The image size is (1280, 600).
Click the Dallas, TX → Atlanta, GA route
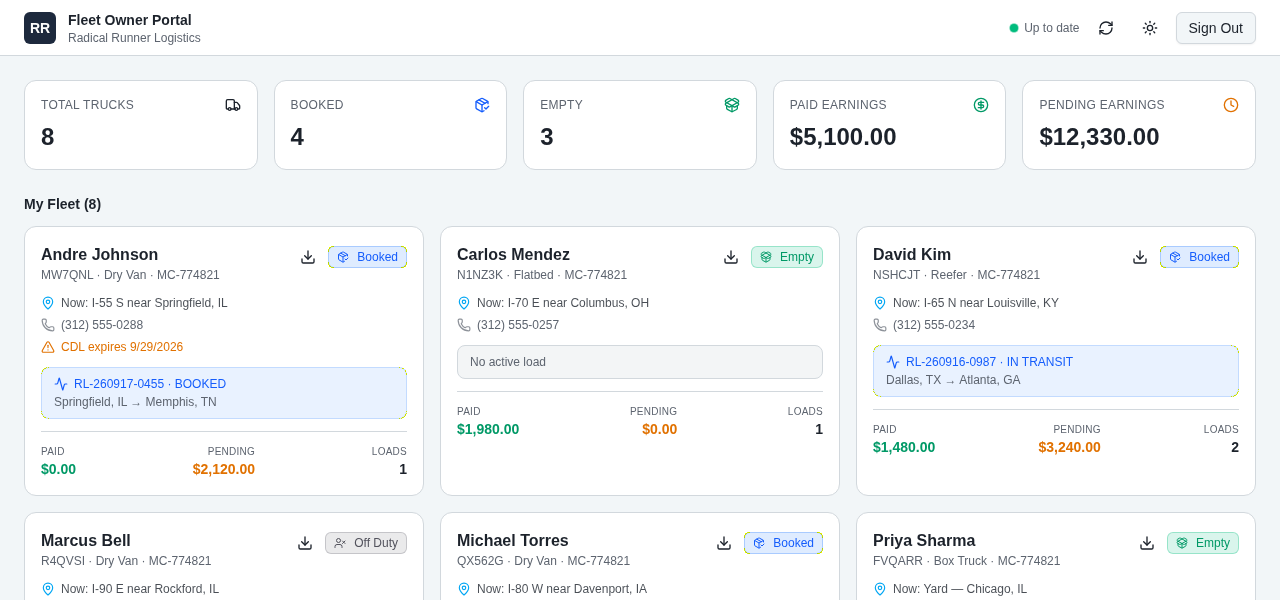click(953, 380)
